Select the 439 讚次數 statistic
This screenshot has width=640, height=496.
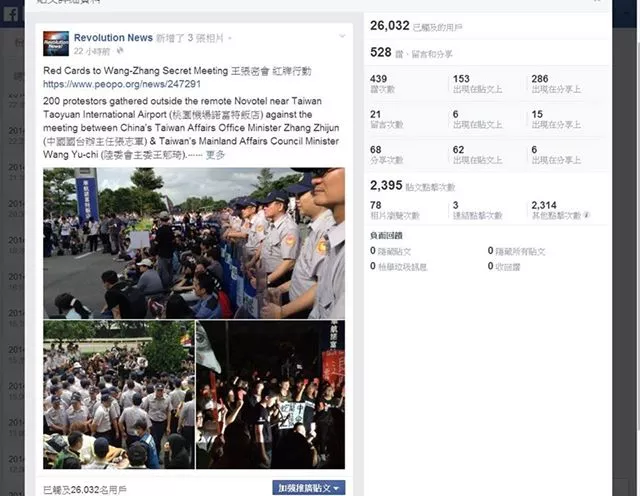tap(382, 84)
